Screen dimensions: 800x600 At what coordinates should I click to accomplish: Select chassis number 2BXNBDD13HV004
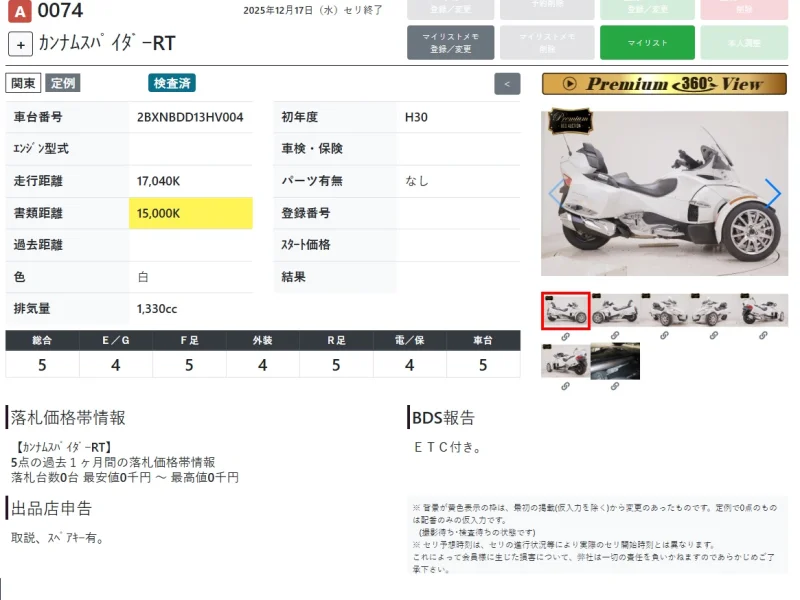tap(190, 117)
